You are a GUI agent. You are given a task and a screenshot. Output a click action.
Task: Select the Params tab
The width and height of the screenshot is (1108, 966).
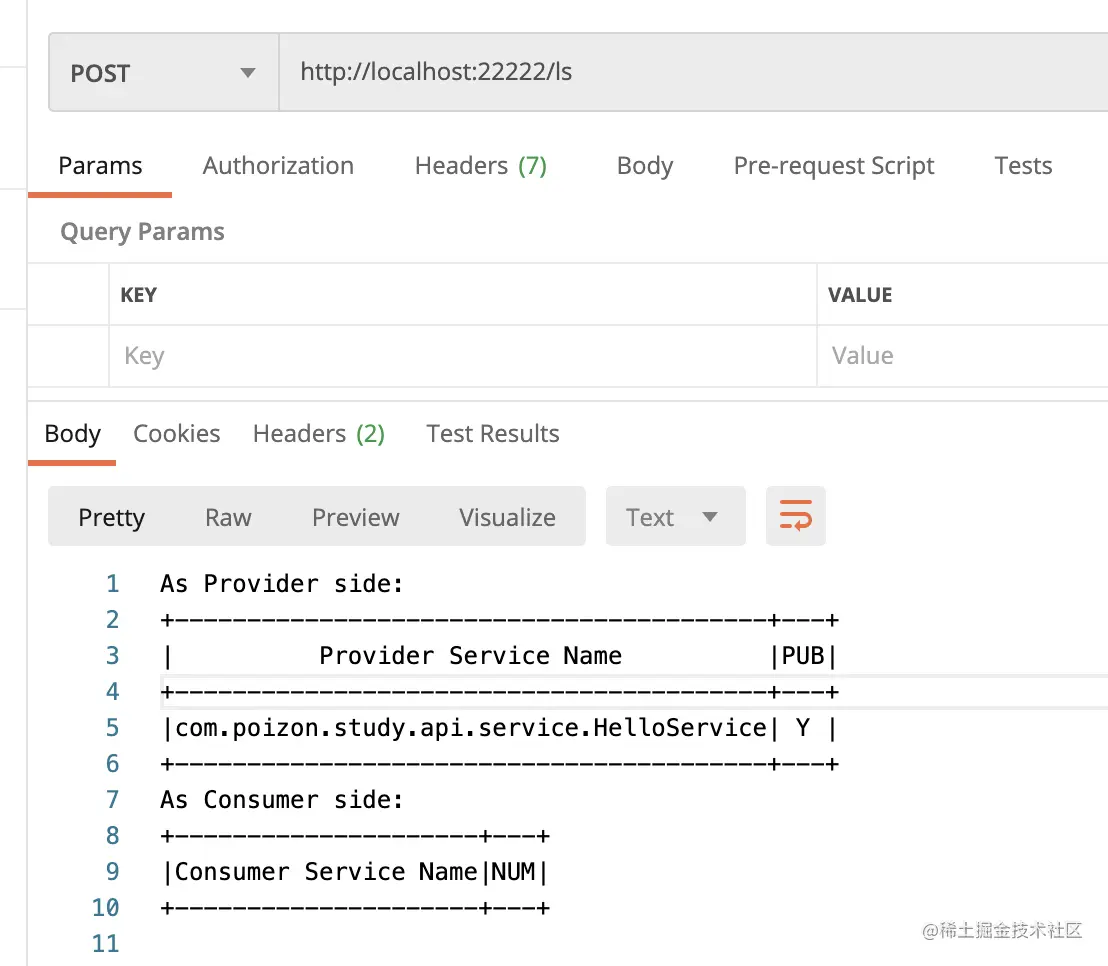click(x=100, y=166)
